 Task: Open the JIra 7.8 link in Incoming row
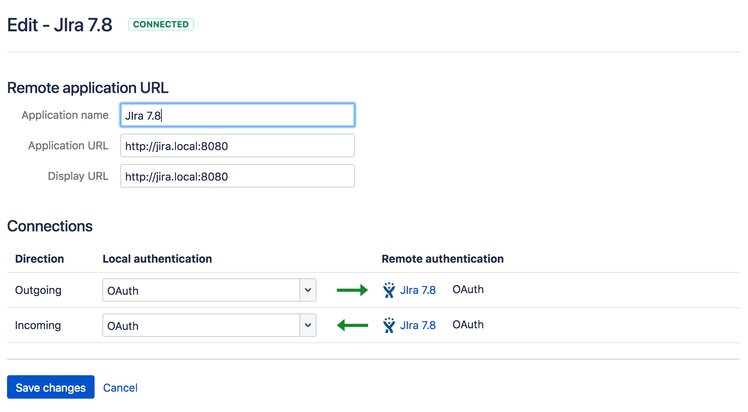(x=417, y=325)
